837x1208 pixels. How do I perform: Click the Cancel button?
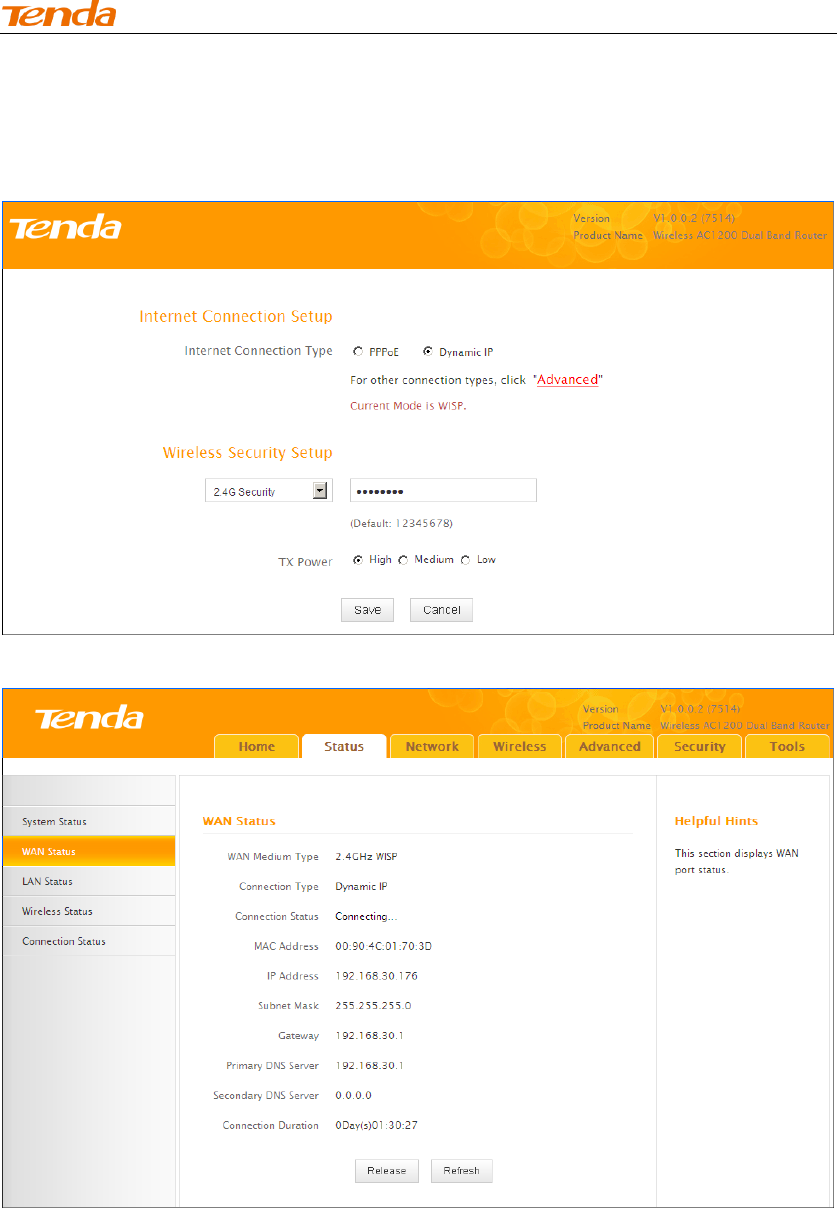coord(441,610)
